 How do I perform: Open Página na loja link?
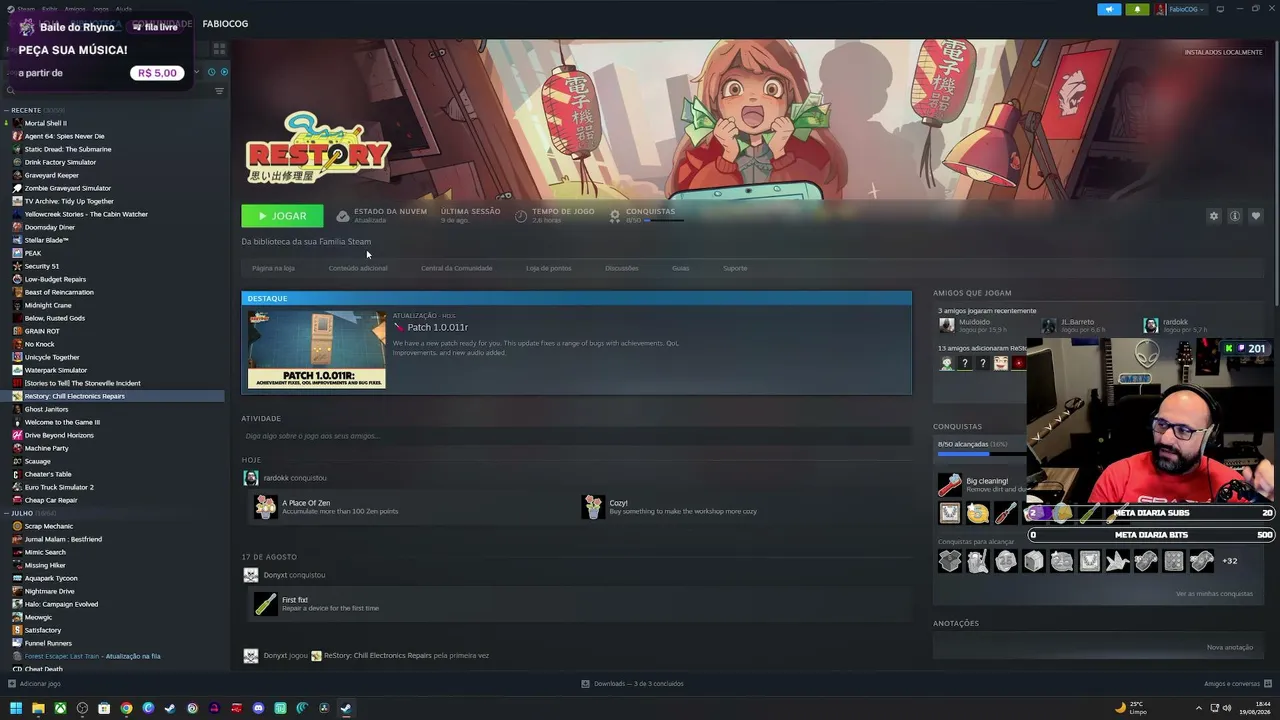click(273, 268)
